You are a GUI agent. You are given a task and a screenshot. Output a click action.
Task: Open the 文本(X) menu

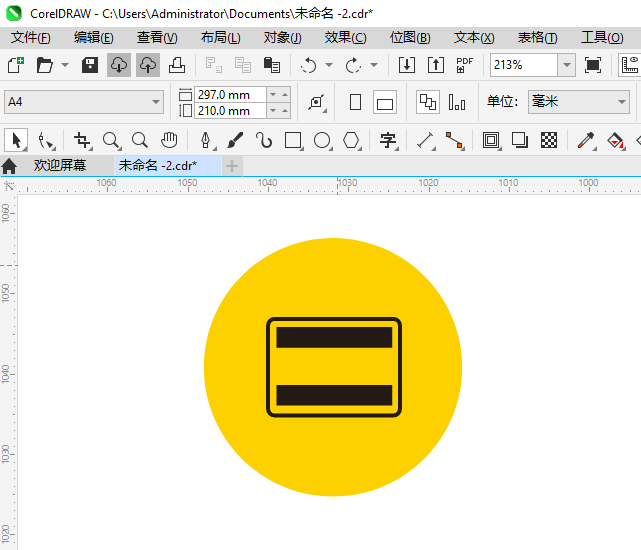pyautogui.click(x=474, y=38)
